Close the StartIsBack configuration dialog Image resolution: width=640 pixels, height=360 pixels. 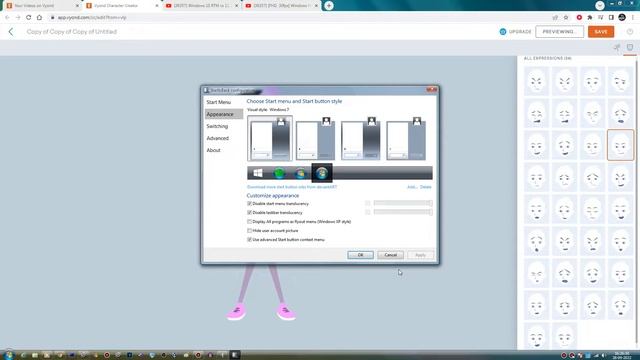coord(431,90)
